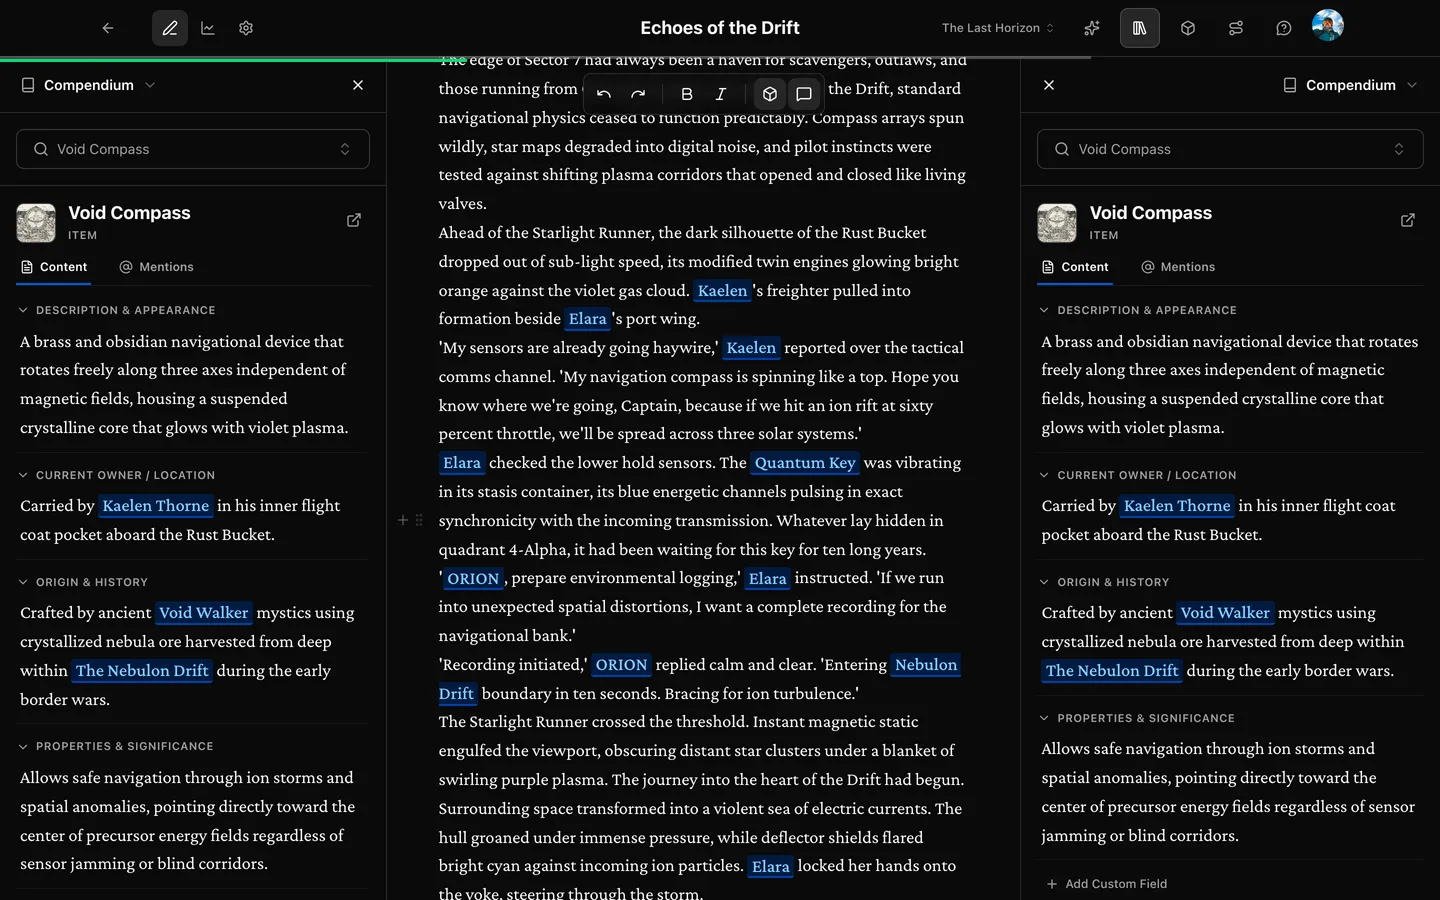This screenshot has width=1440, height=900.
Task: Switch to Mentions tab in right panel
Action: [1178, 267]
